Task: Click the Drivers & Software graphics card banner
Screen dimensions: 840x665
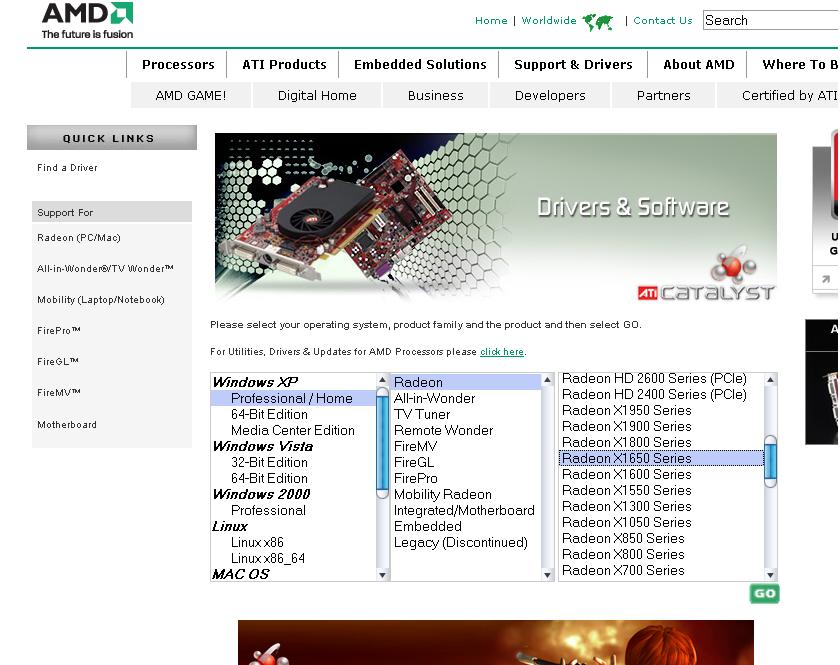Action: tap(495, 217)
